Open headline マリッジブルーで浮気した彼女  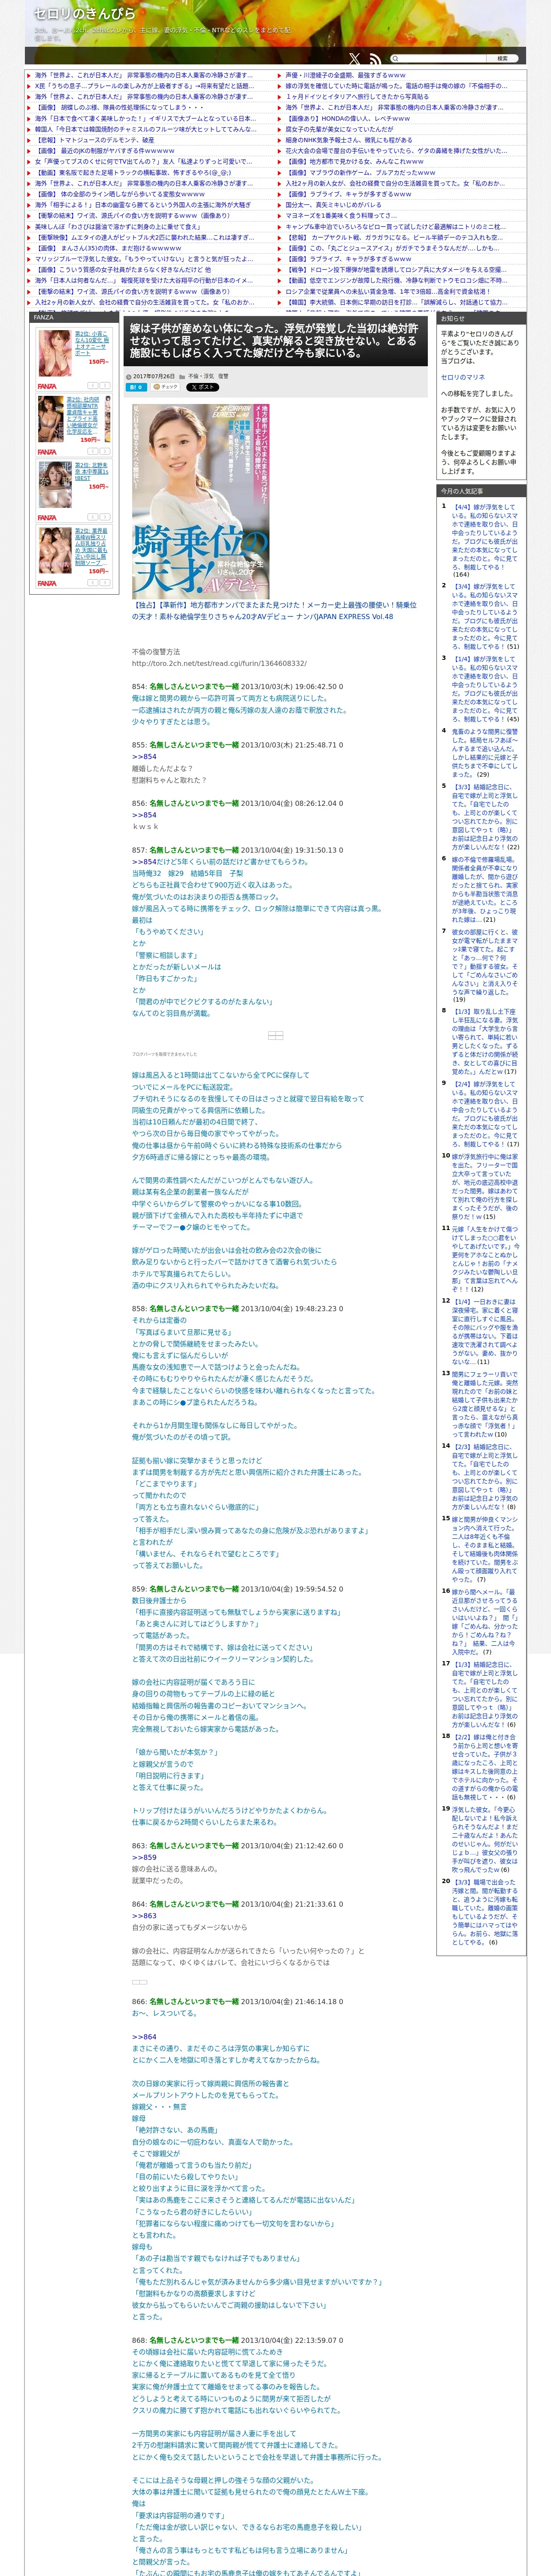click(x=144, y=259)
